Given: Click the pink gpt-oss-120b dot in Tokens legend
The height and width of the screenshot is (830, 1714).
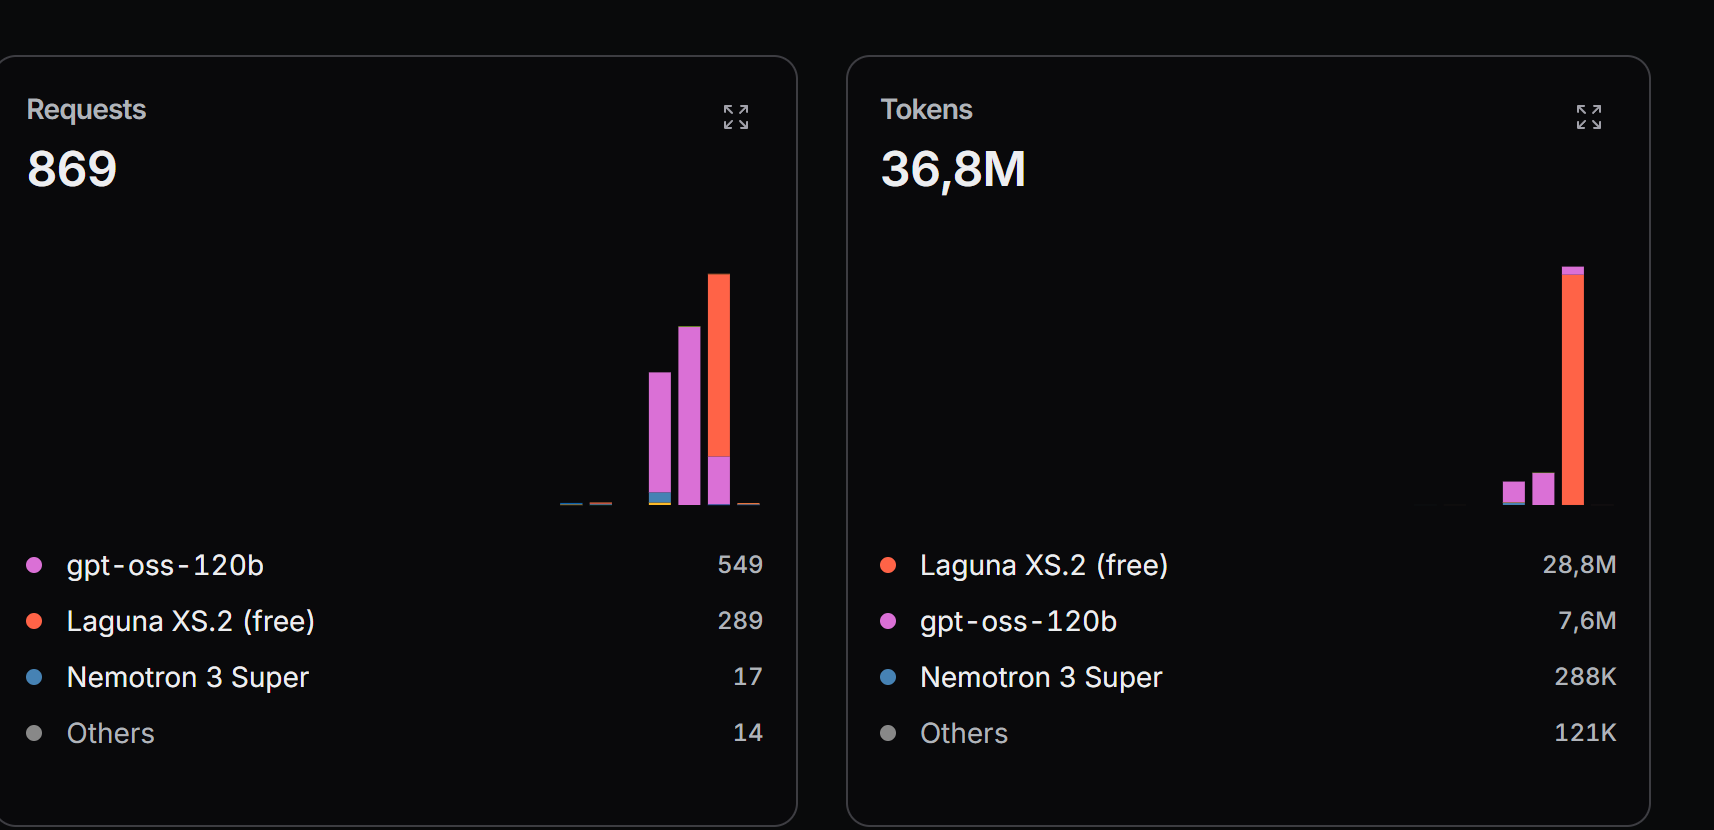Looking at the screenshot, I should (888, 621).
